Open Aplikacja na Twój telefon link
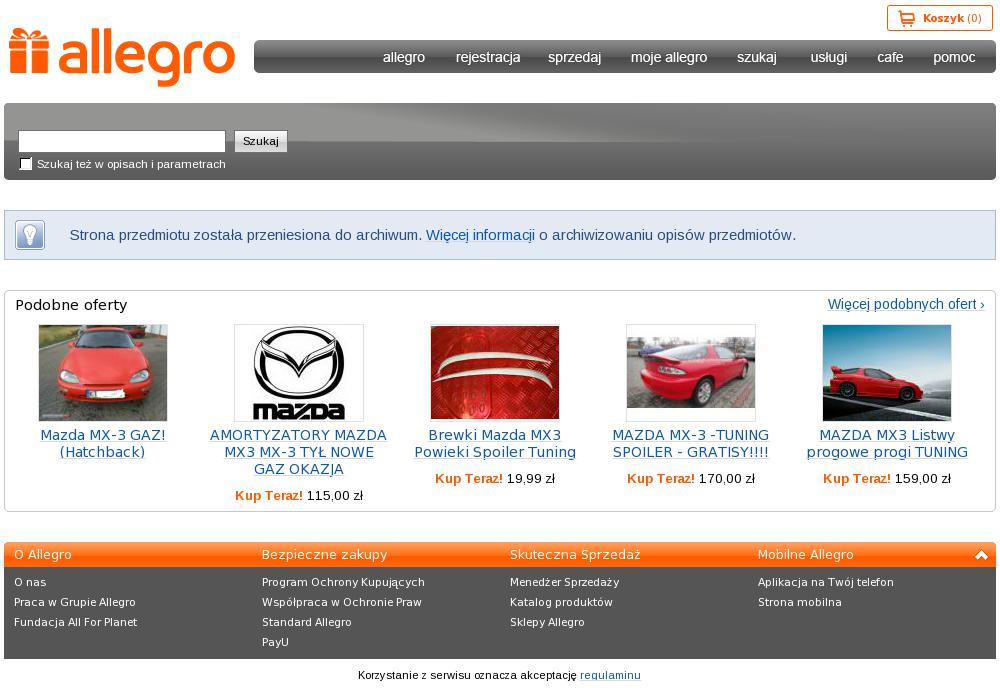The width and height of the screenshot is (1000, 695). tap(826, 582)
